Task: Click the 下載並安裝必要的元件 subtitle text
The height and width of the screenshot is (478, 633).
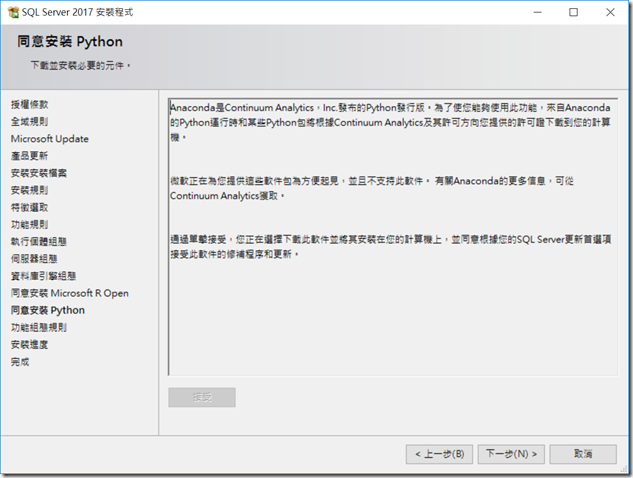Action: point(81,65)
